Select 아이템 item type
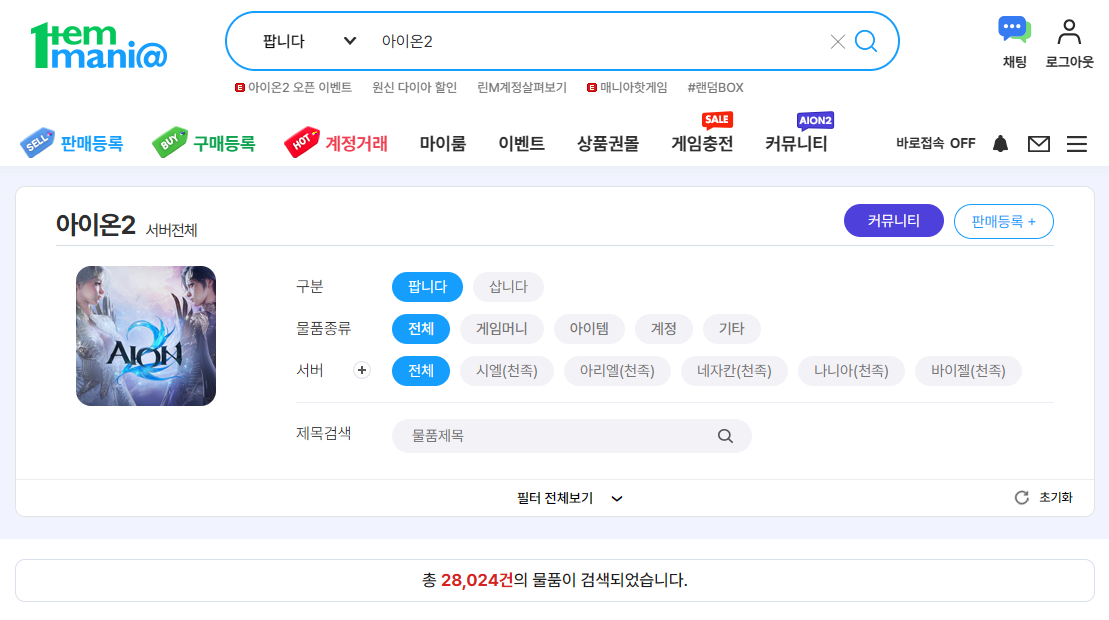This screenshot has width=1109, height=620. tap(589, 329)
